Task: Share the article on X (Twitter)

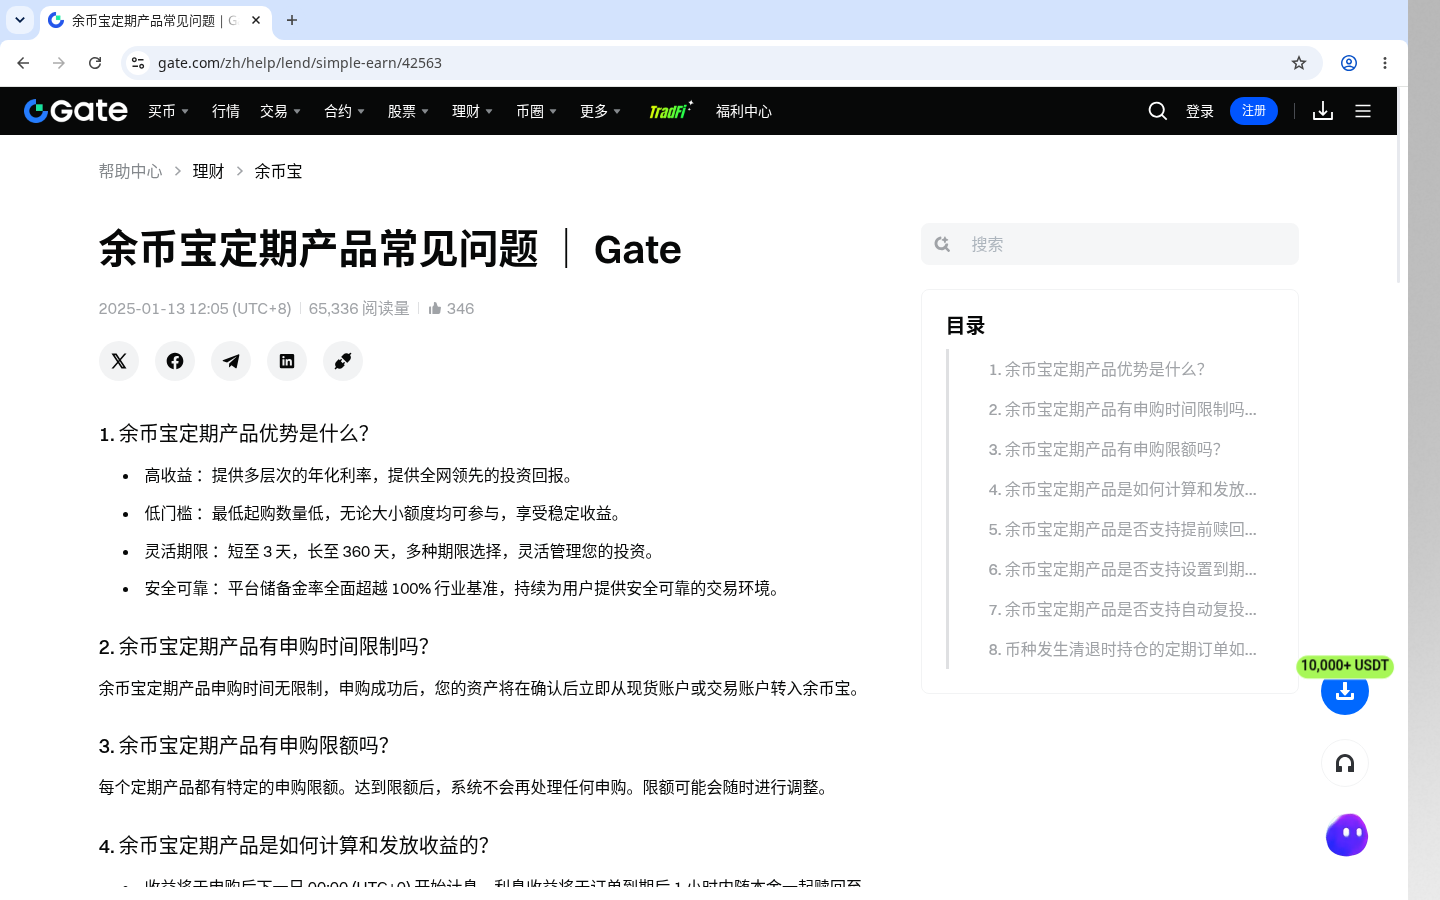Action: click(x=119, y=361)
